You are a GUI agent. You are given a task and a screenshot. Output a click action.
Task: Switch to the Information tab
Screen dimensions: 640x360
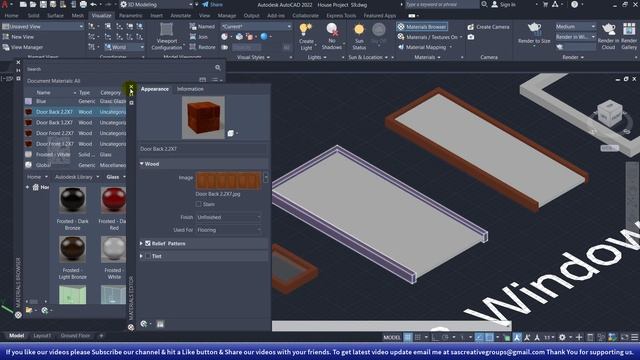(190, 89)
